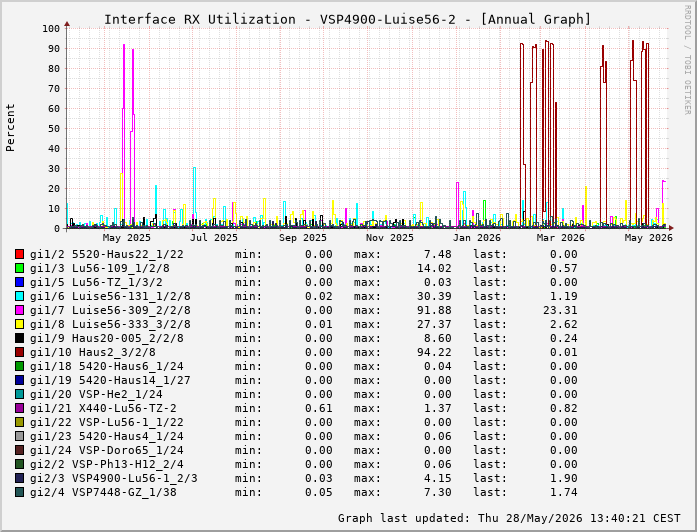
Task: Click the green swatch for gi1/3 Lu56-109_1/2/8
Action: click(x=19, y=268)
